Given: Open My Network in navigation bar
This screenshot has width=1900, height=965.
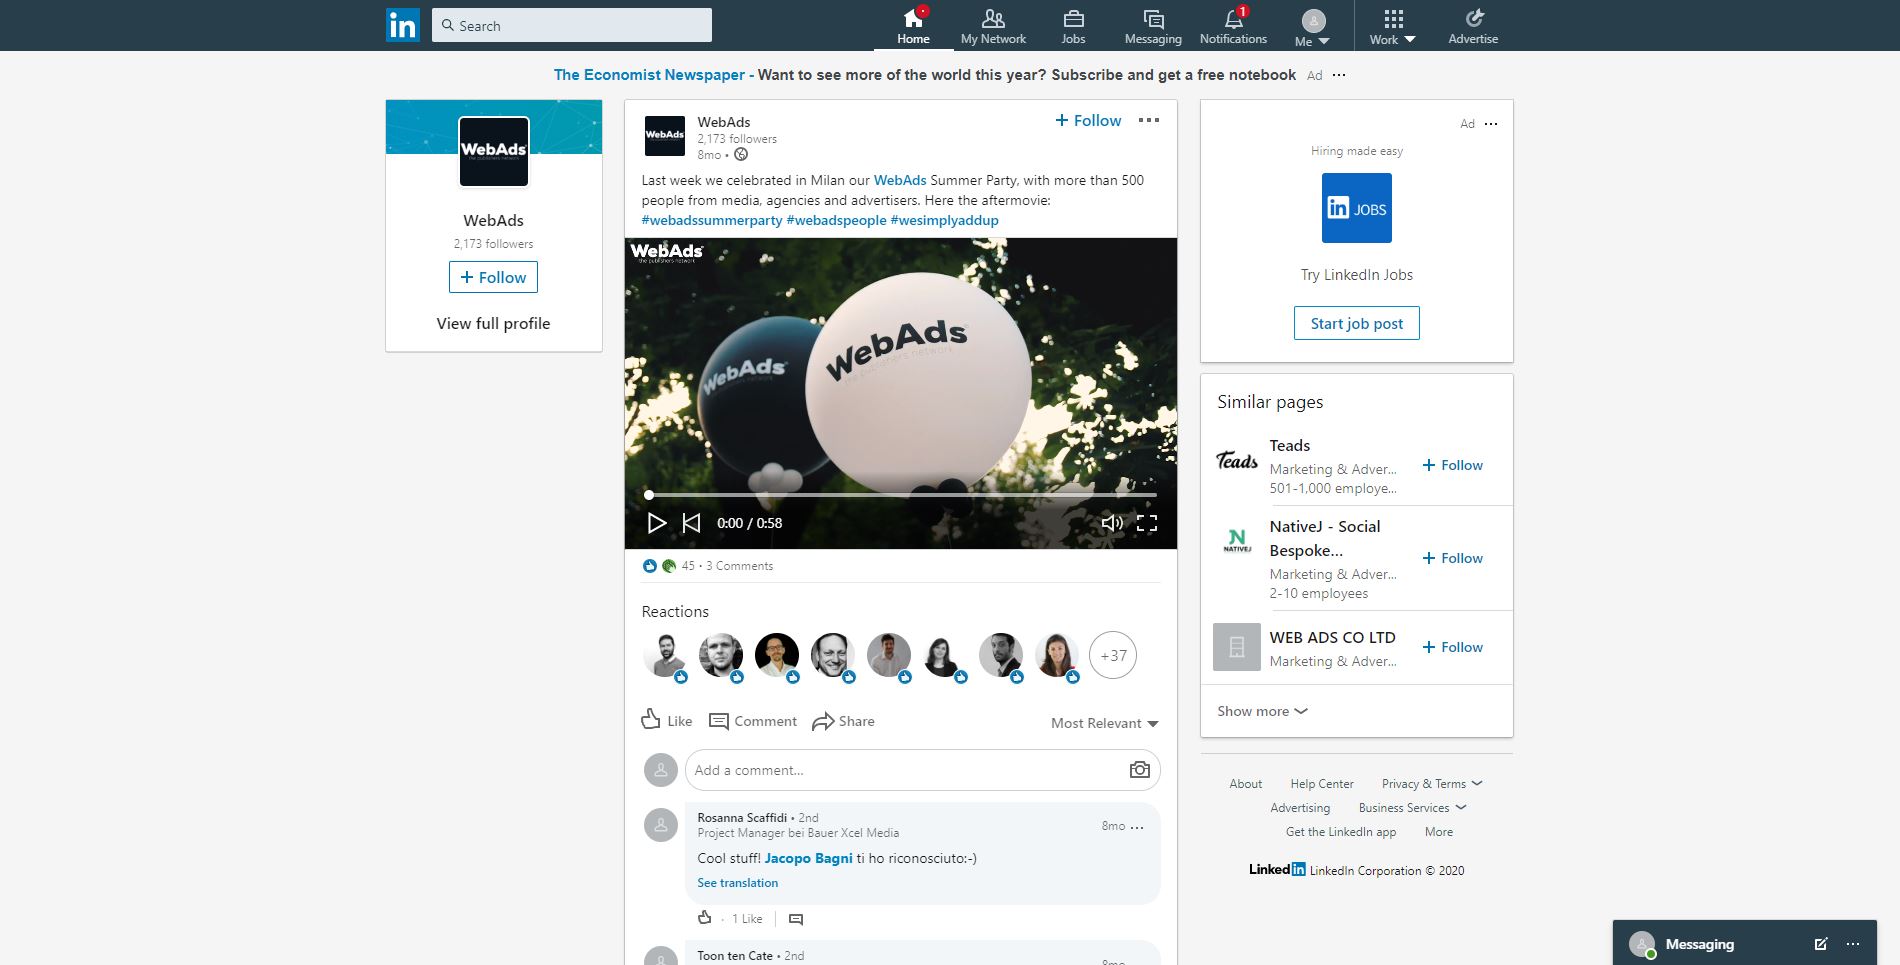Looking at the screenshot, I should (x=993, y=26).
